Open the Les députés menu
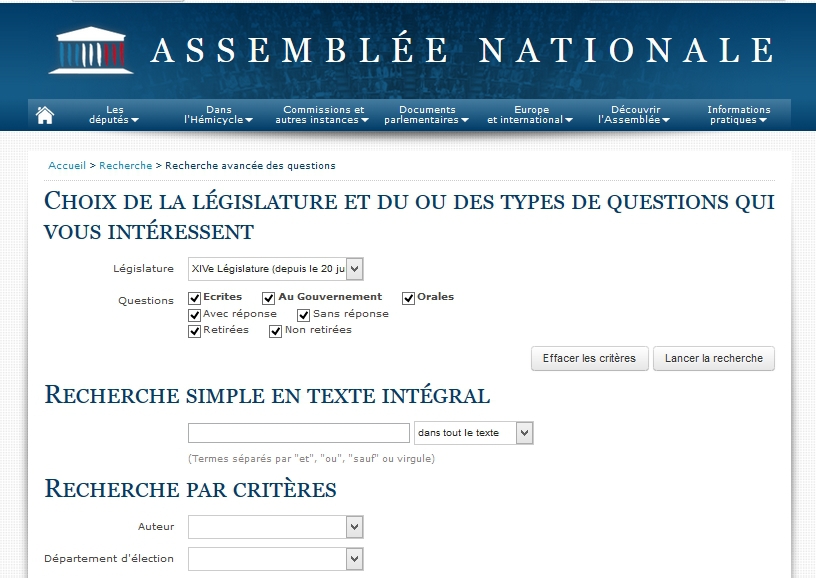816x578 pixels. pos(114,114)
